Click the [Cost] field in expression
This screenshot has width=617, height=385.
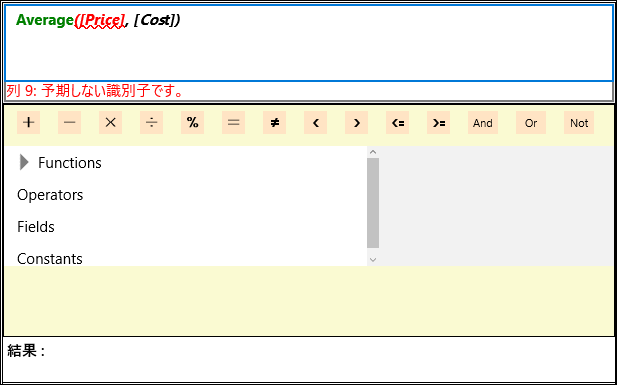[154, 20]
